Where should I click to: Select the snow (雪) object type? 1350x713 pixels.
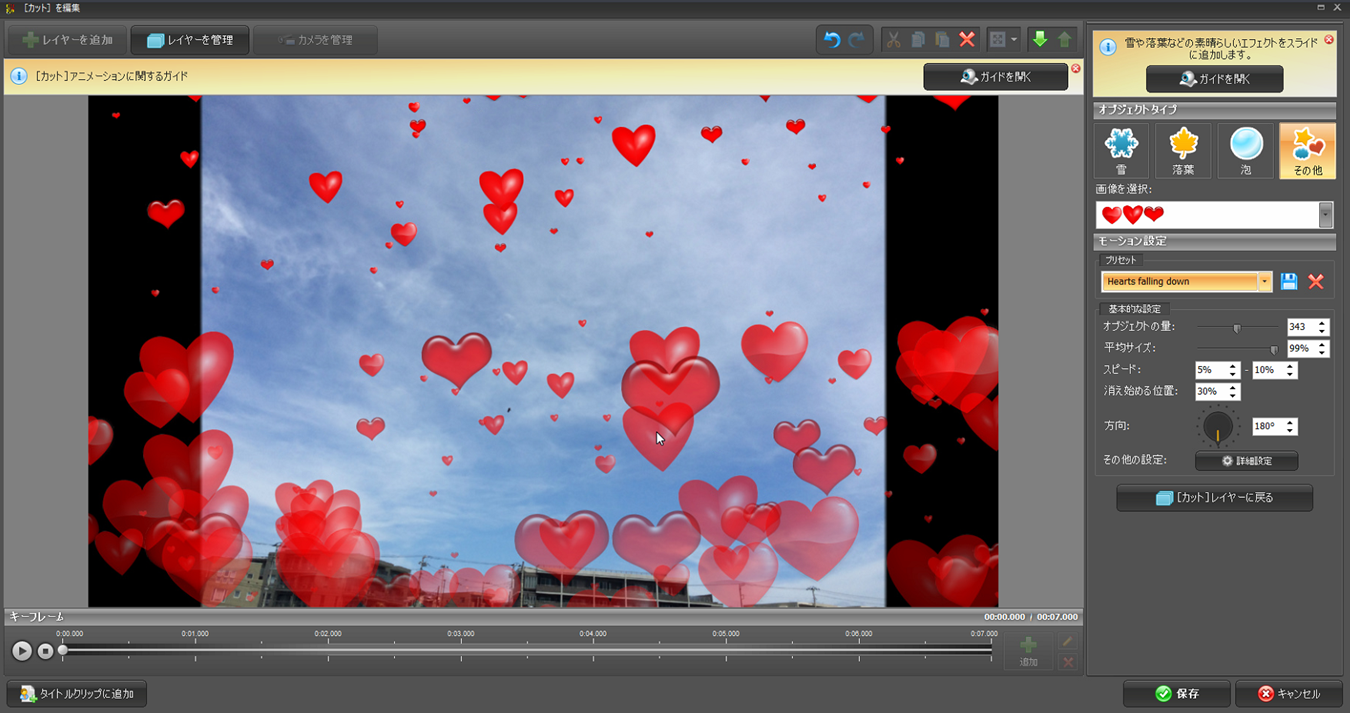1121,151
